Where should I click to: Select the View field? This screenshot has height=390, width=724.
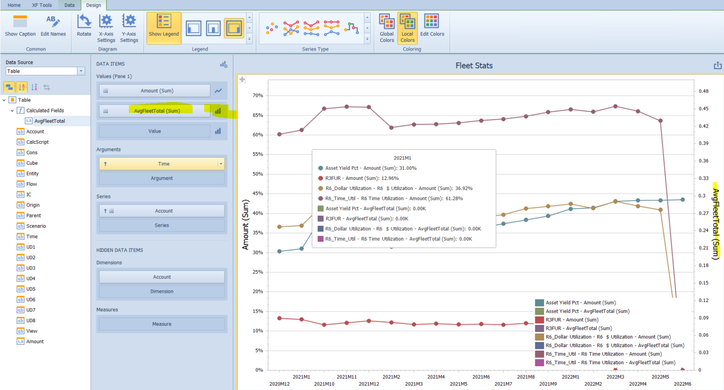(32, 331)
